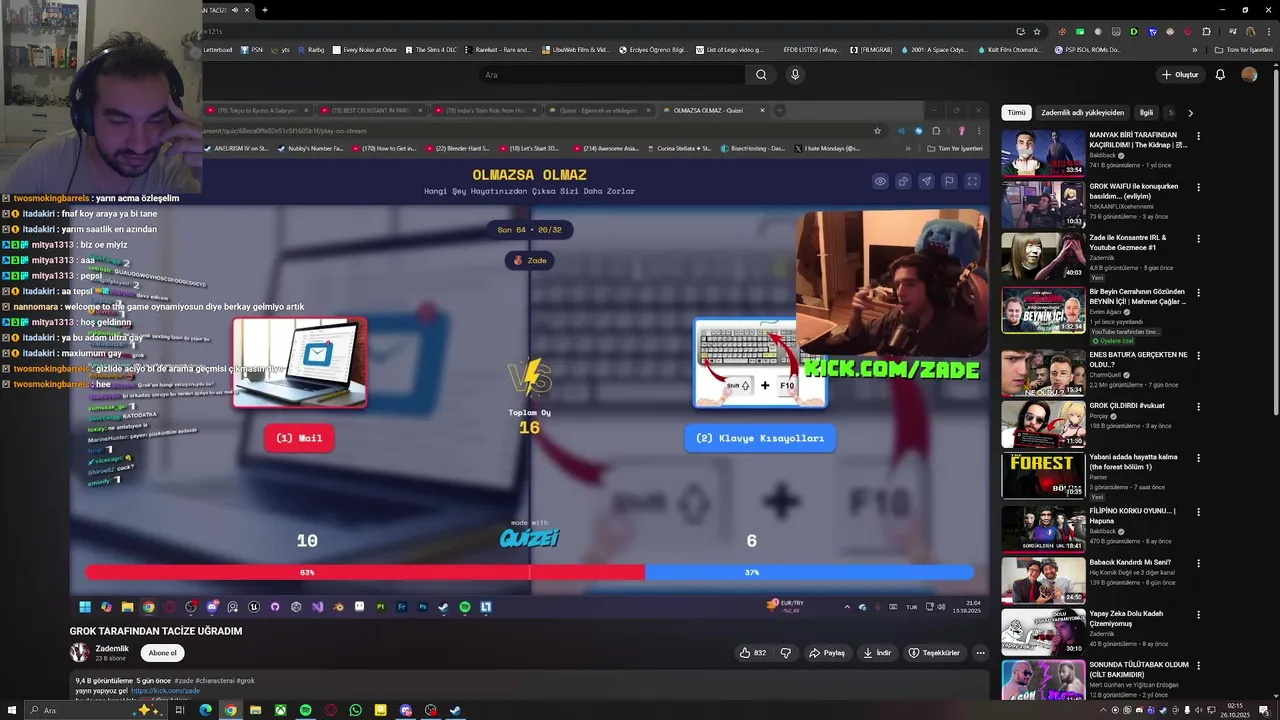Open the MANYAK BİRİ TARAFINDAN KAÇIRILDIM thumbnail

click(x=1043, y=153)
